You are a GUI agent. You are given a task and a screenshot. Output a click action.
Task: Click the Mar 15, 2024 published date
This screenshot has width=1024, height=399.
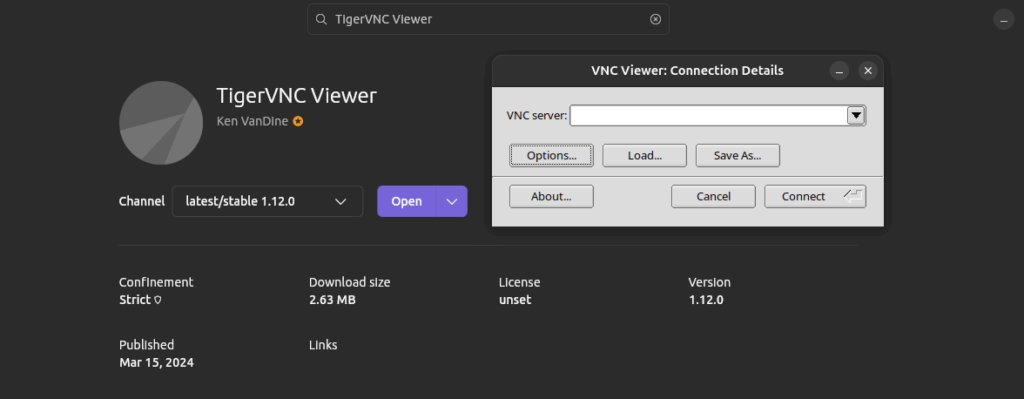(x=156, y=362)
